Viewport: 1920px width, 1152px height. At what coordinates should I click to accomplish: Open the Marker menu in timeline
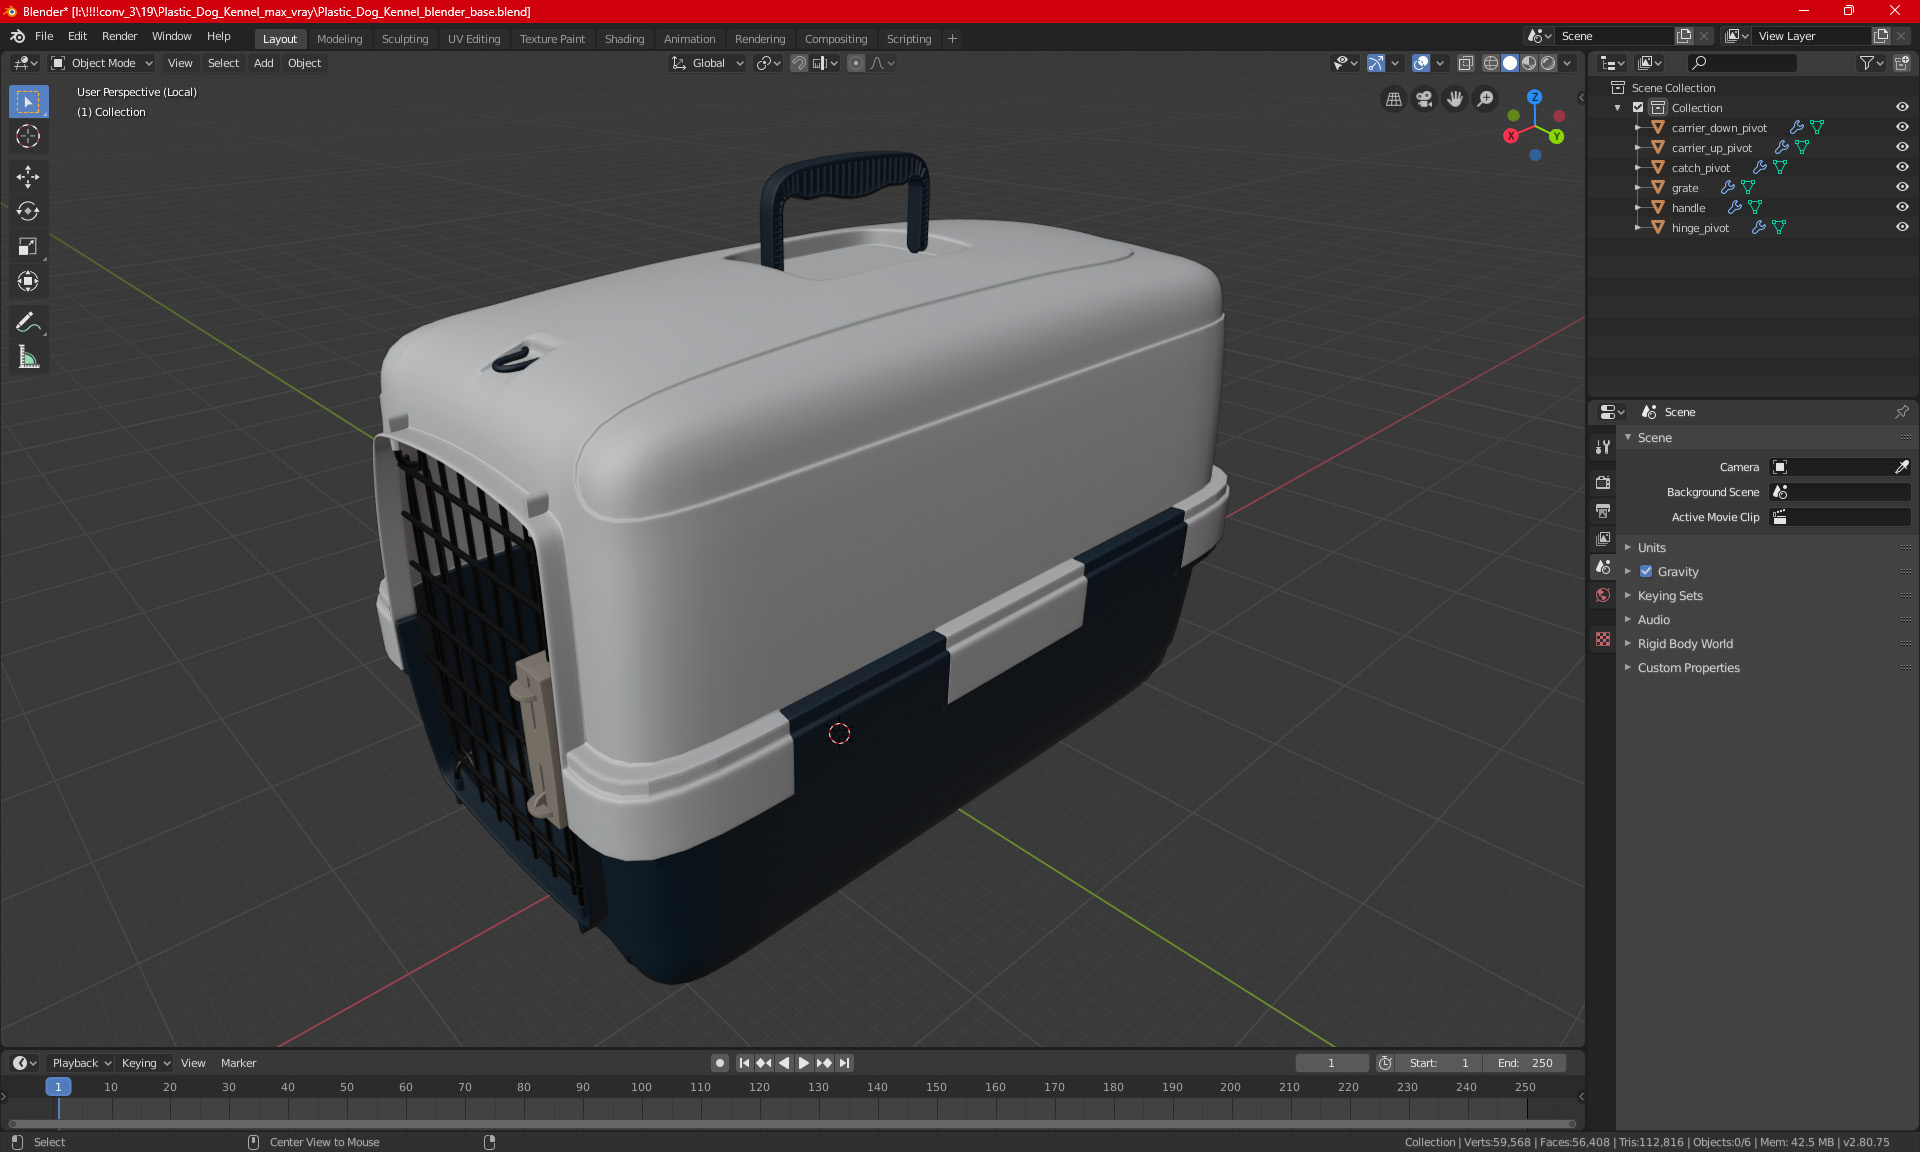pyautogui.click(x=238, y=1063)
